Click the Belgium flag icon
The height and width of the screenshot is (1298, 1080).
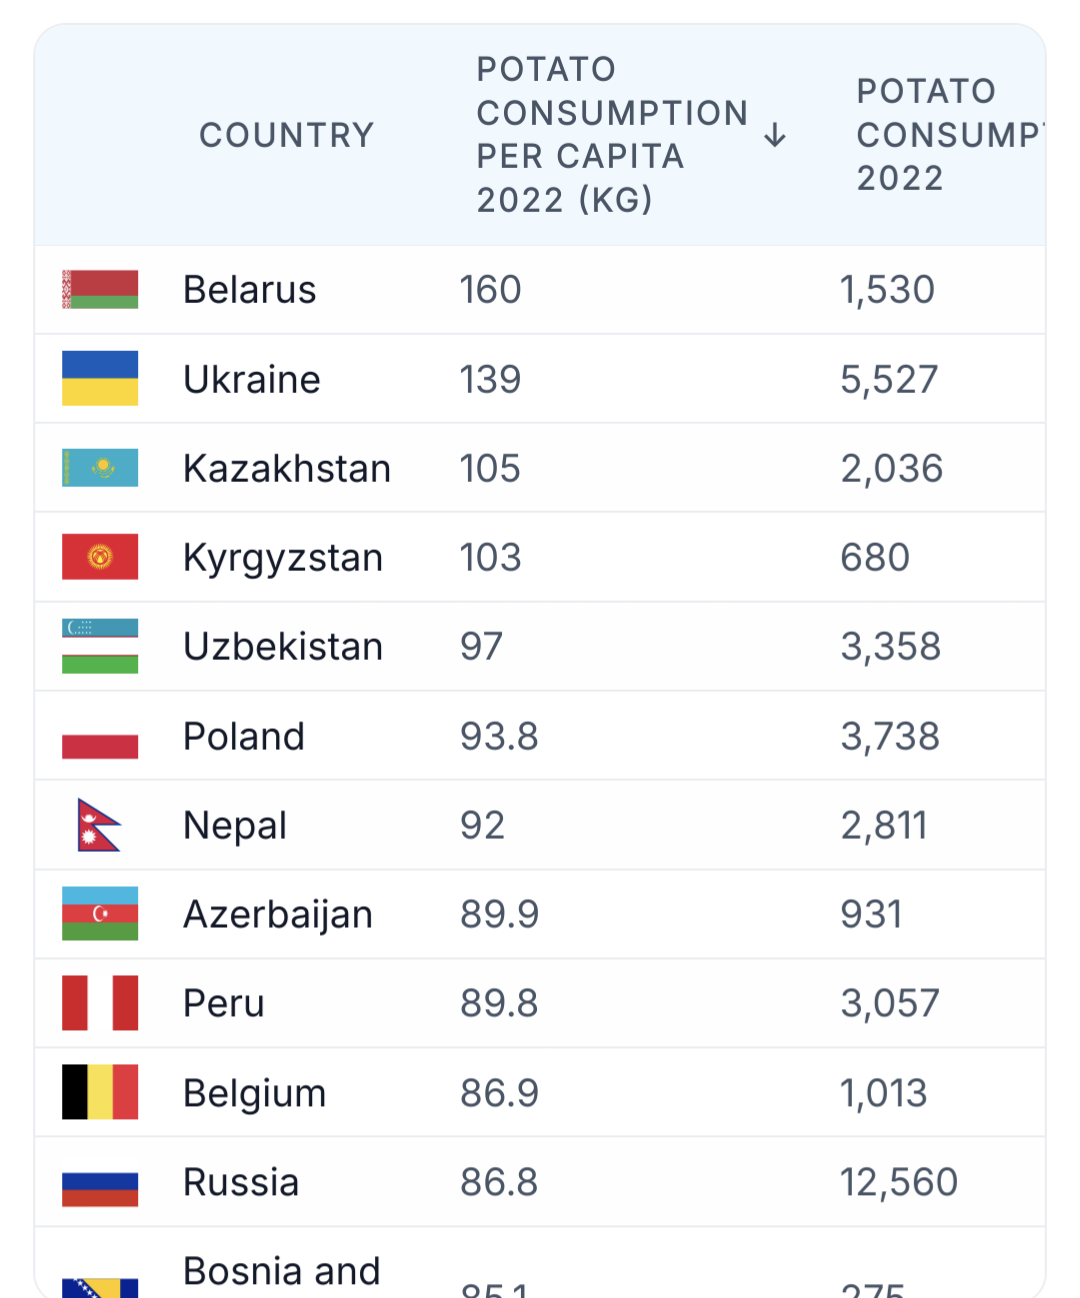coord(100,1092)
